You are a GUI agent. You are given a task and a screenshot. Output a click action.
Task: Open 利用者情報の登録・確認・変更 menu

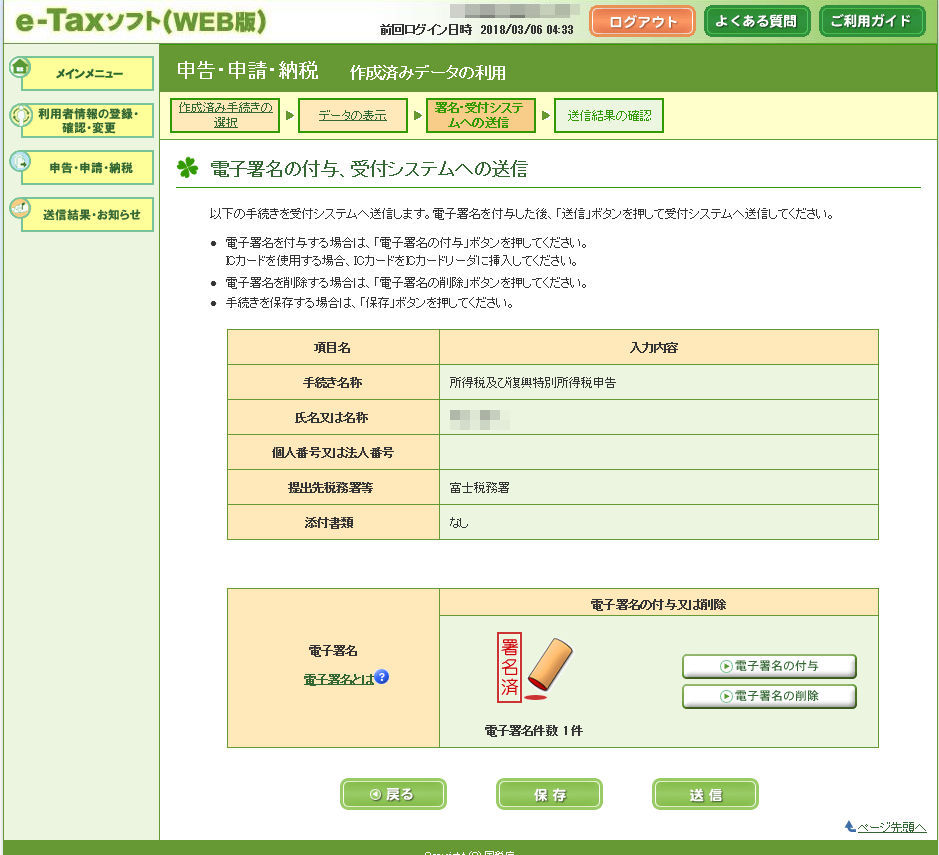87,120
